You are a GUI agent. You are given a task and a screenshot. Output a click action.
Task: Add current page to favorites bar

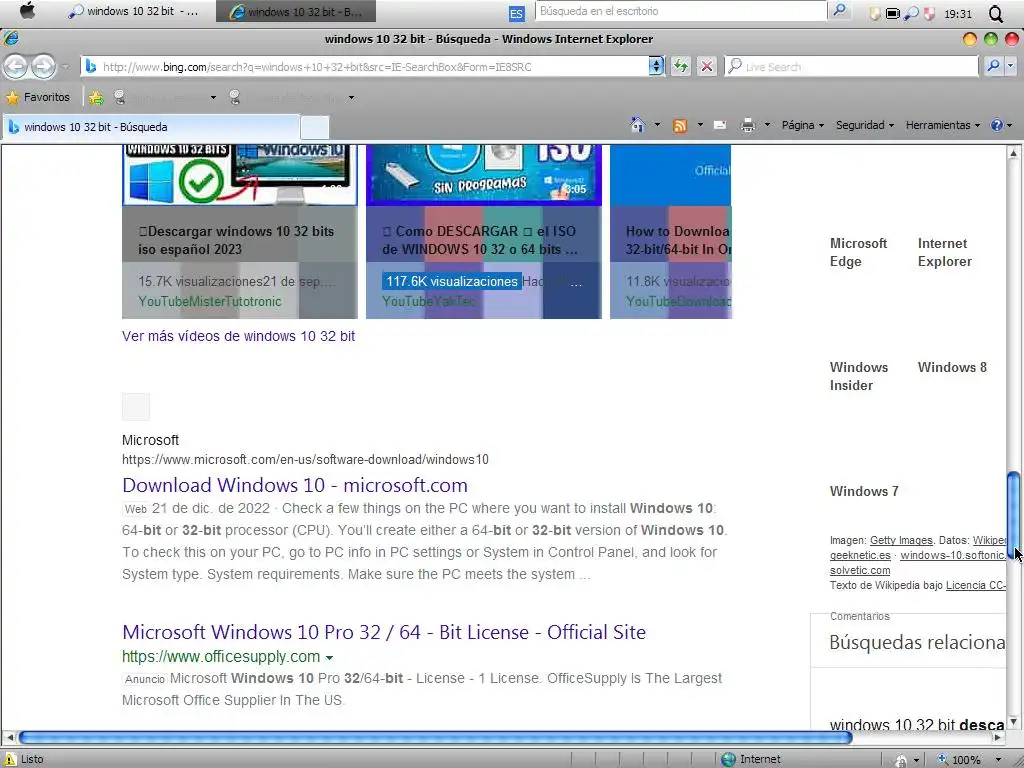[x=96, y=98]
